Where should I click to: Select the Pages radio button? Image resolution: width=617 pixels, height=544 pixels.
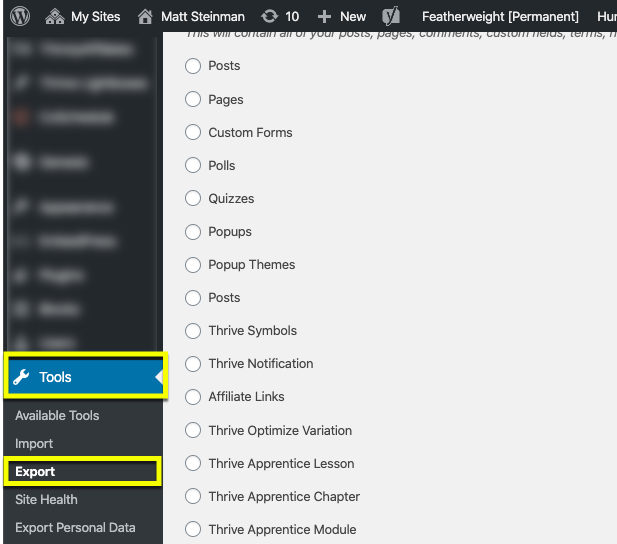(x=193, y=99)
